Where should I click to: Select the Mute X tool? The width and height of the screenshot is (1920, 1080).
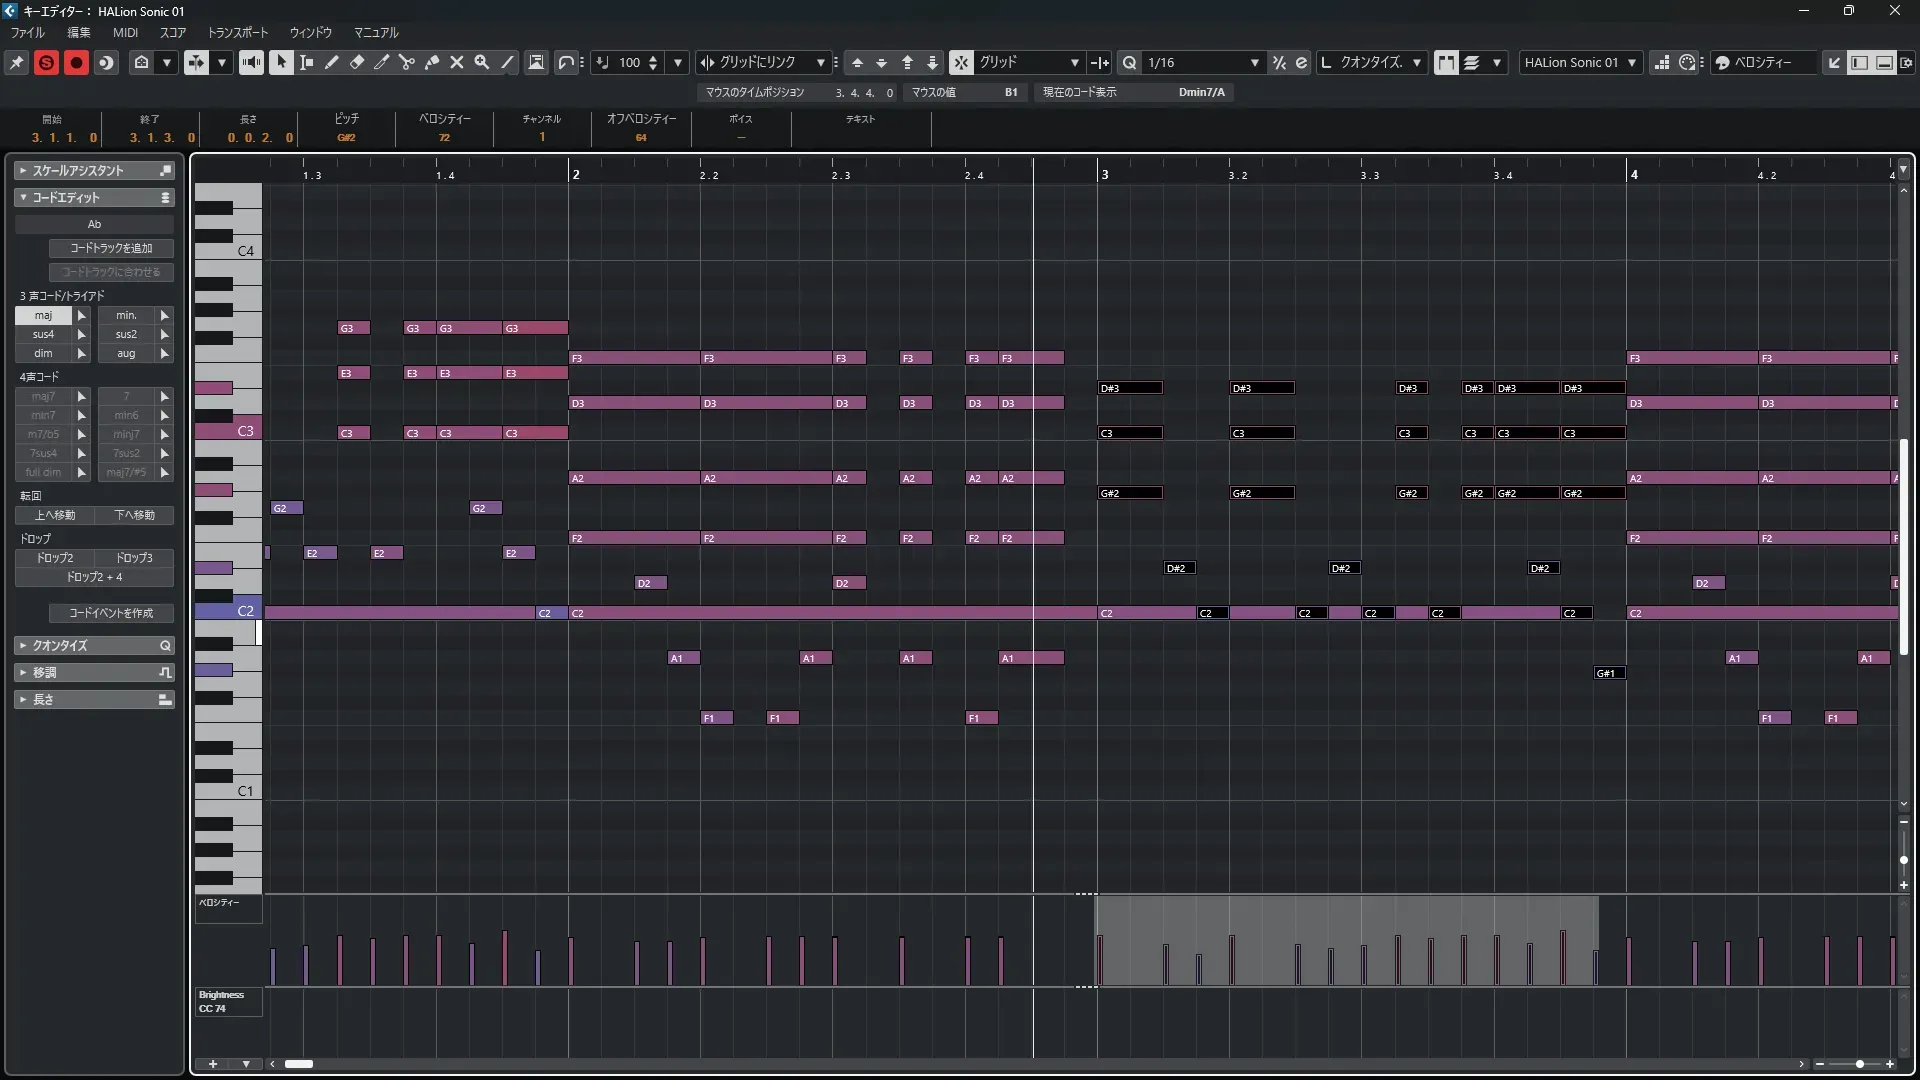tap(457, 62)
